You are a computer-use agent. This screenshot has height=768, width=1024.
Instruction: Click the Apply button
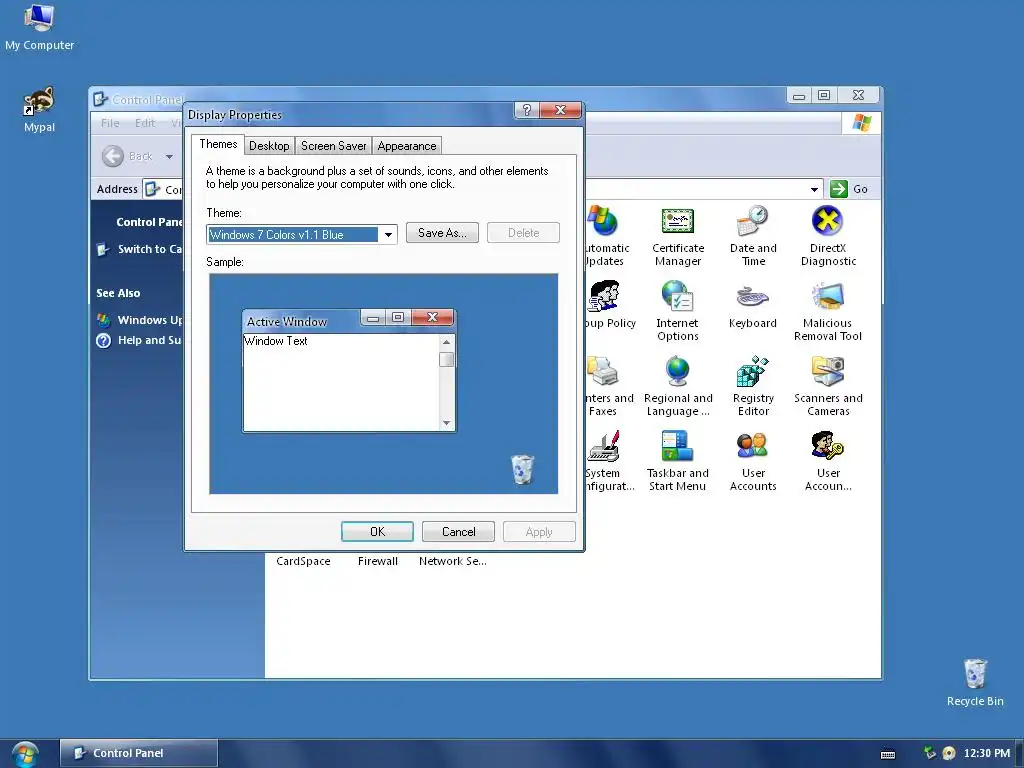(539, 532)
